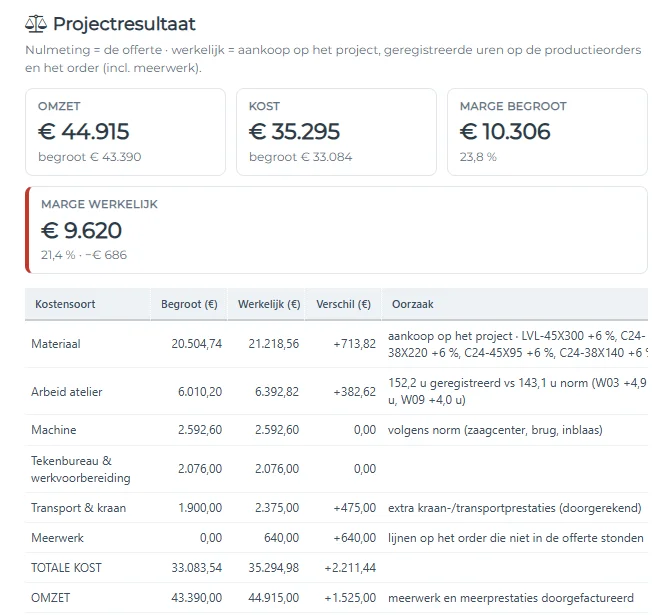665x615 pixels.
Task: Select the Materiaal row label
Action: (56, 344)
